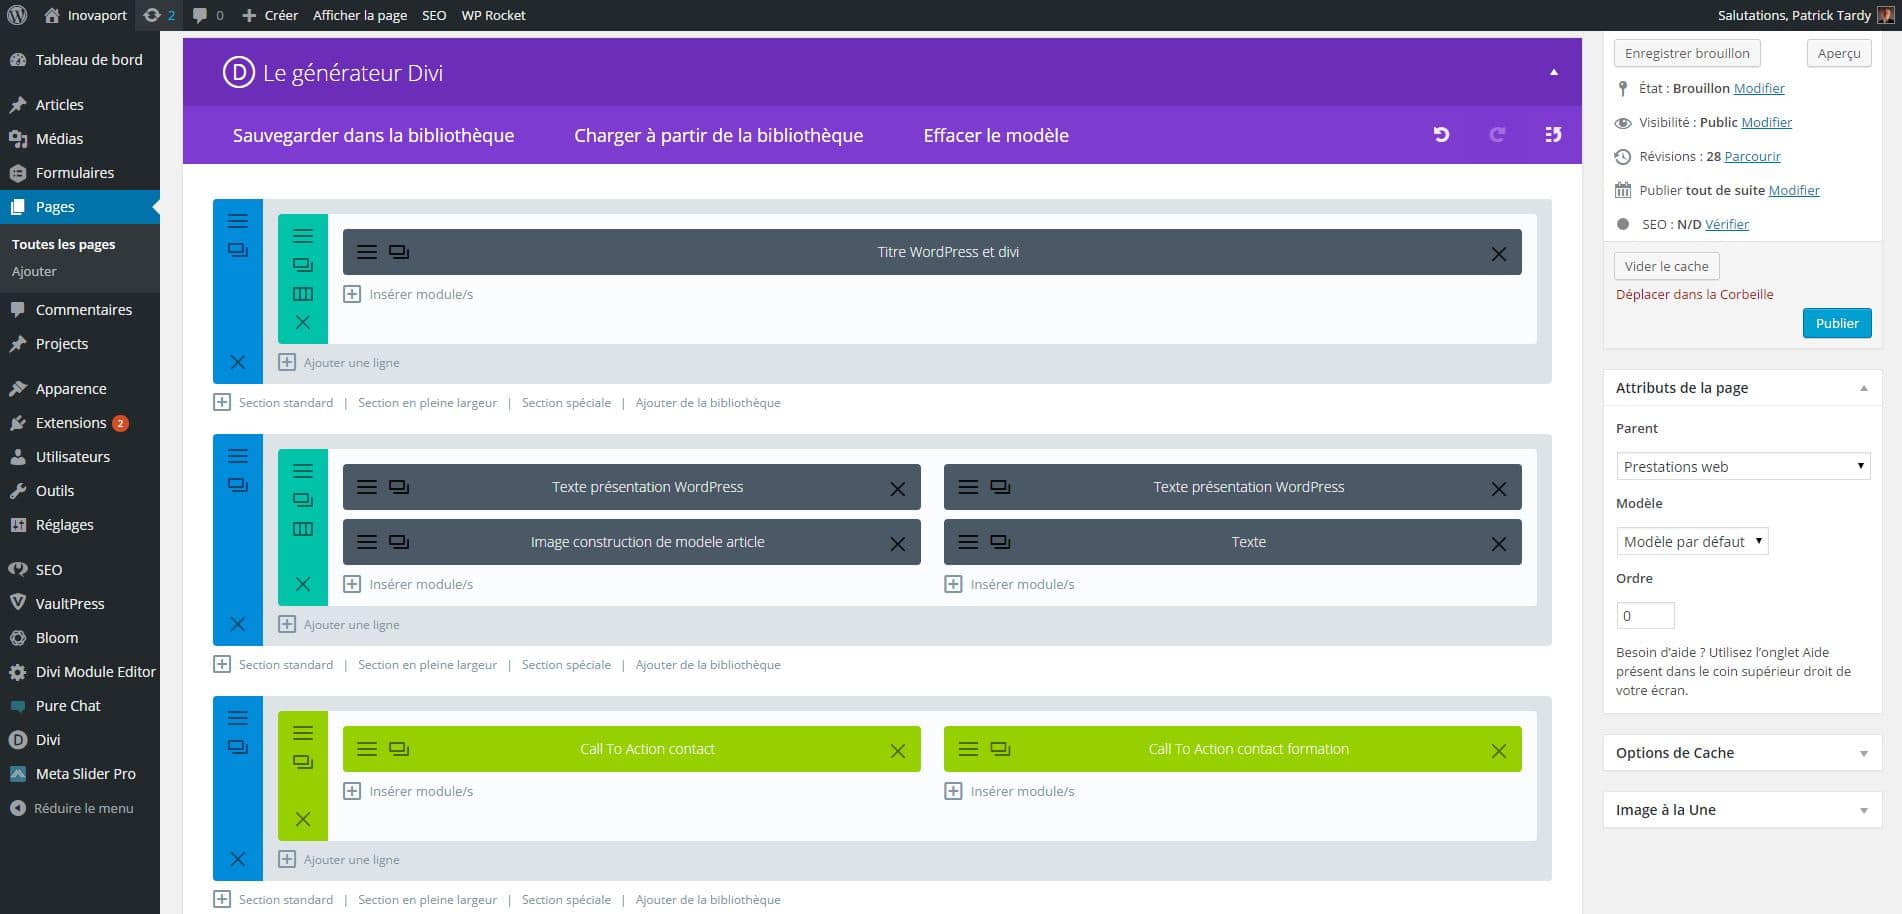The image size is (1902, 914).
Task: Open the comments bubble in admin bar
Action: [208, 15]
